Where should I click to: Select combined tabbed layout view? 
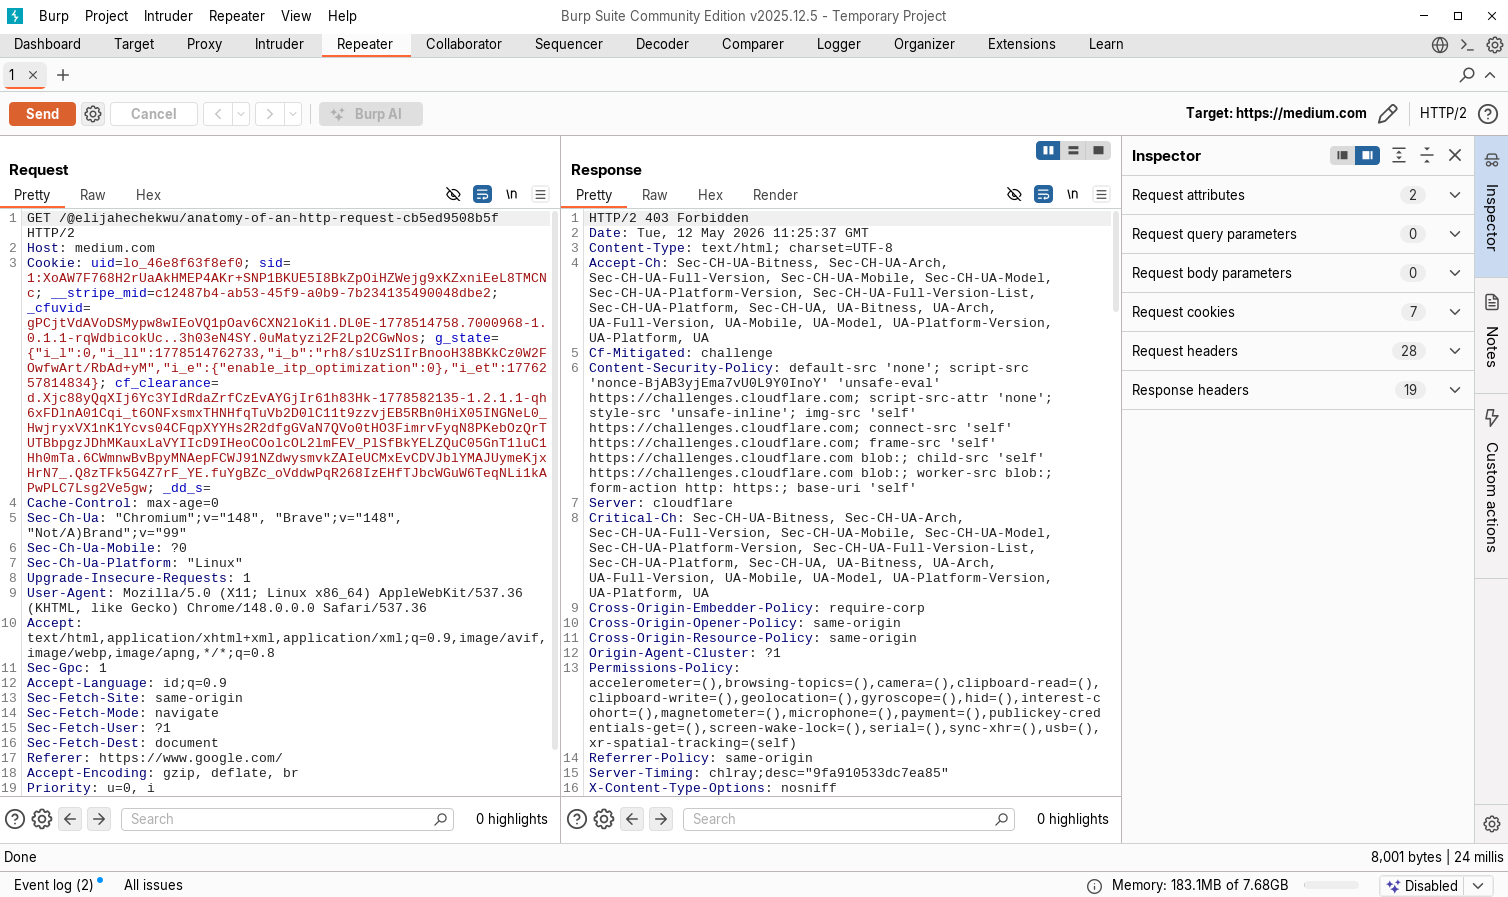(x=1098, y=150)
